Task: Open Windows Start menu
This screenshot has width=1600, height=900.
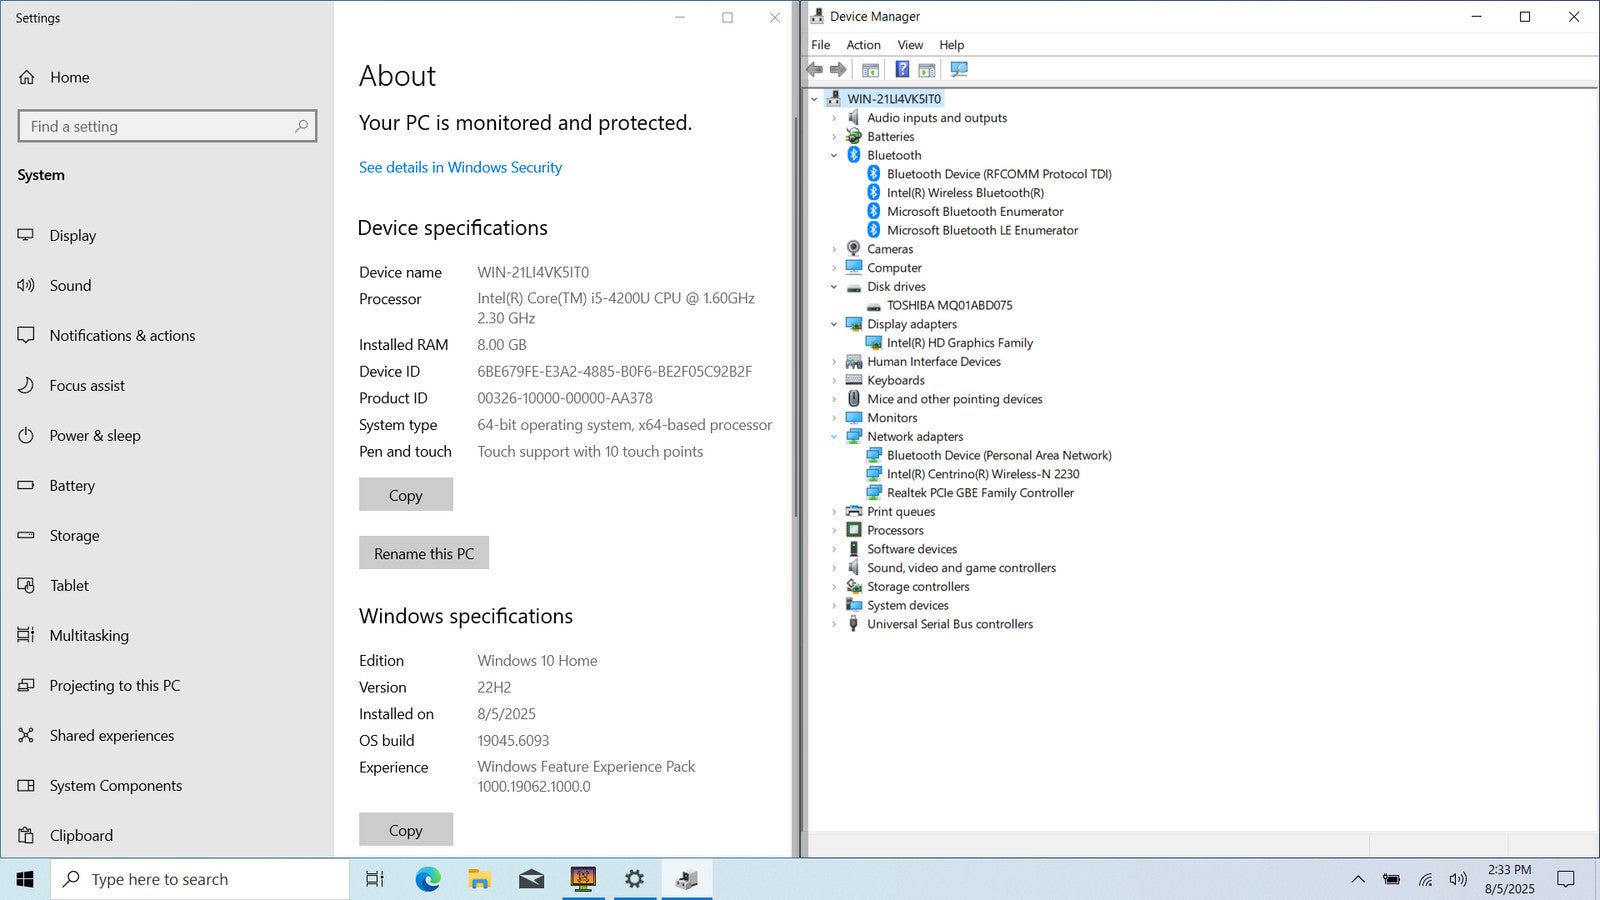Action: (x=25, y=879)
